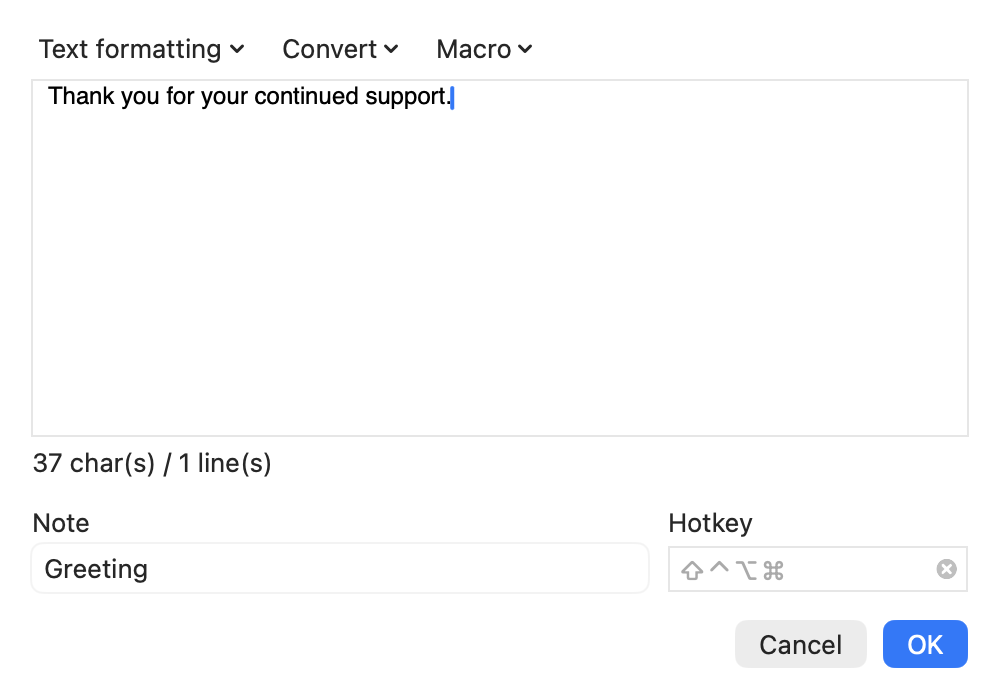Click the "37 char(s) / 1 line(s)" counter label
The width and height of the screenshot is (1000, 700).
coord(152,463)
